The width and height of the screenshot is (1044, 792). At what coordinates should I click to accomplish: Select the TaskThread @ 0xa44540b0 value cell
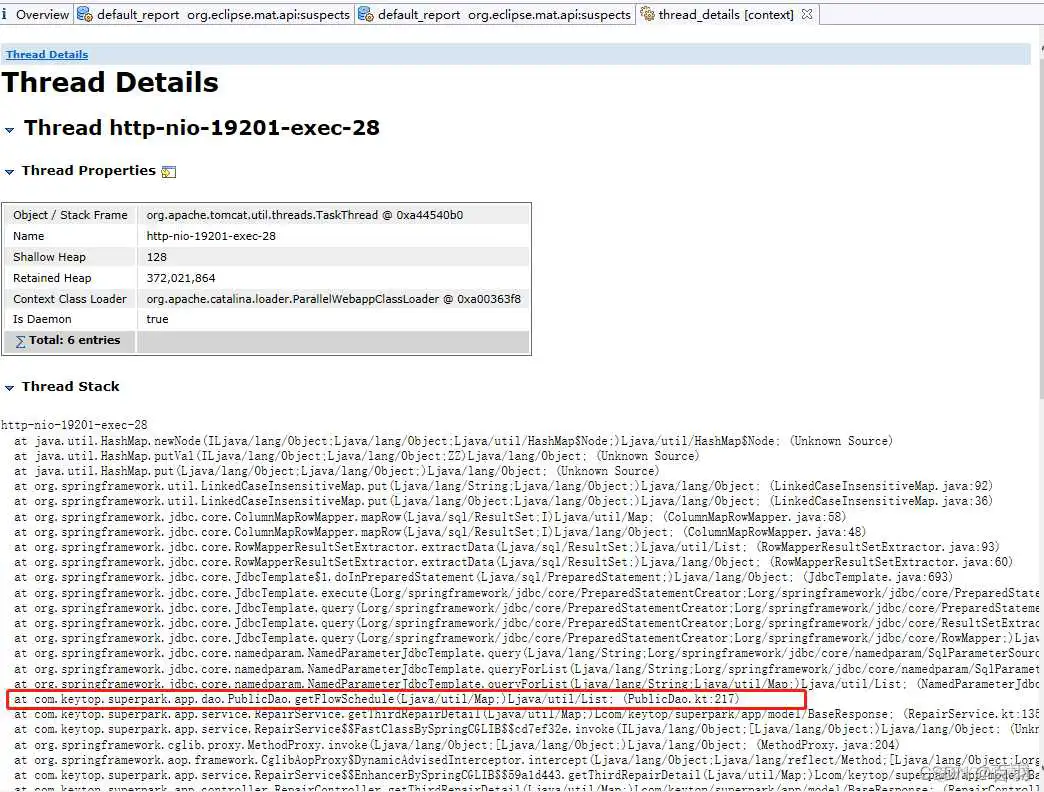(304, 215)
